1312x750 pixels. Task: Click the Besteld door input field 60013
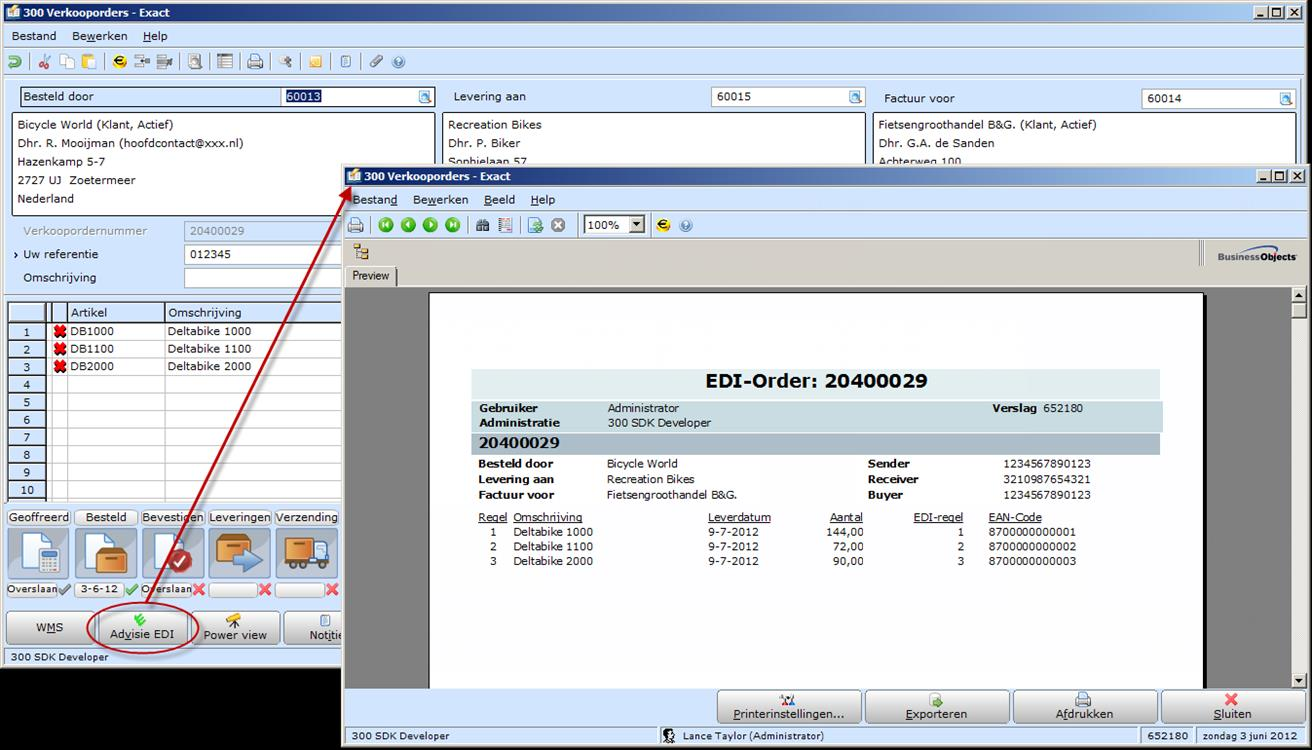point(351,97)
